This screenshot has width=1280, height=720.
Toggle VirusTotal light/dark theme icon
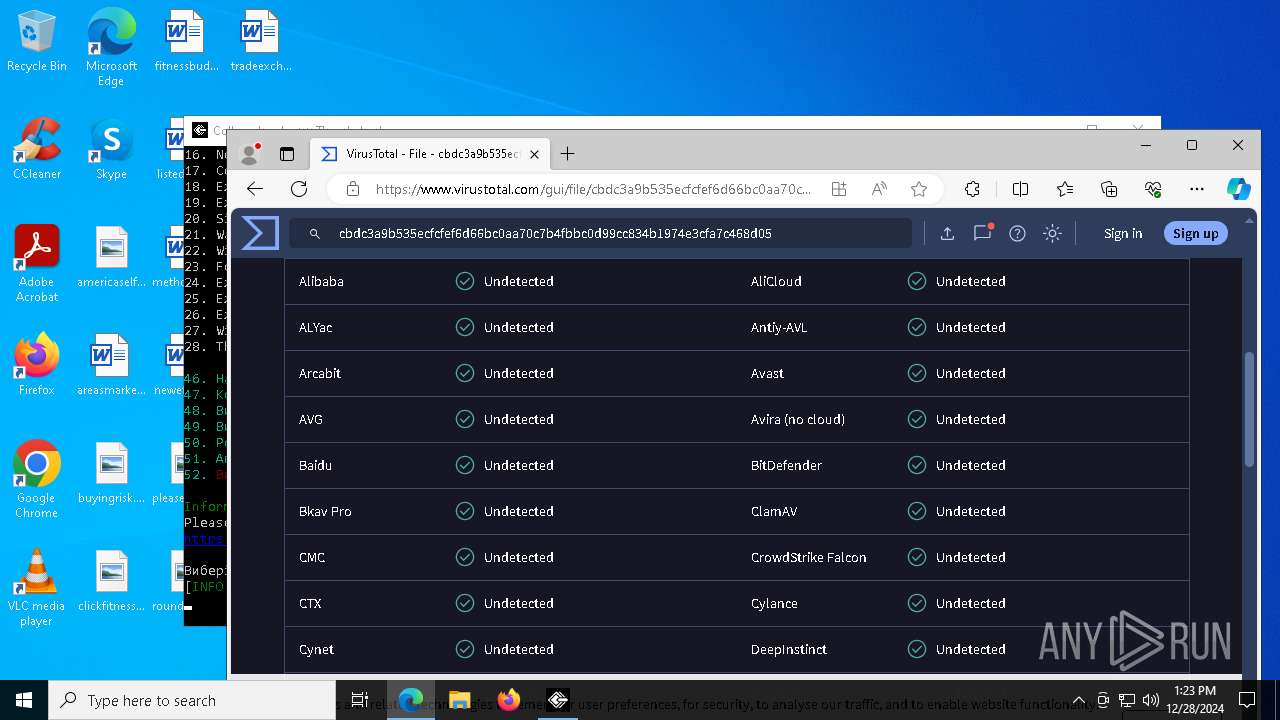point(1052,233)
